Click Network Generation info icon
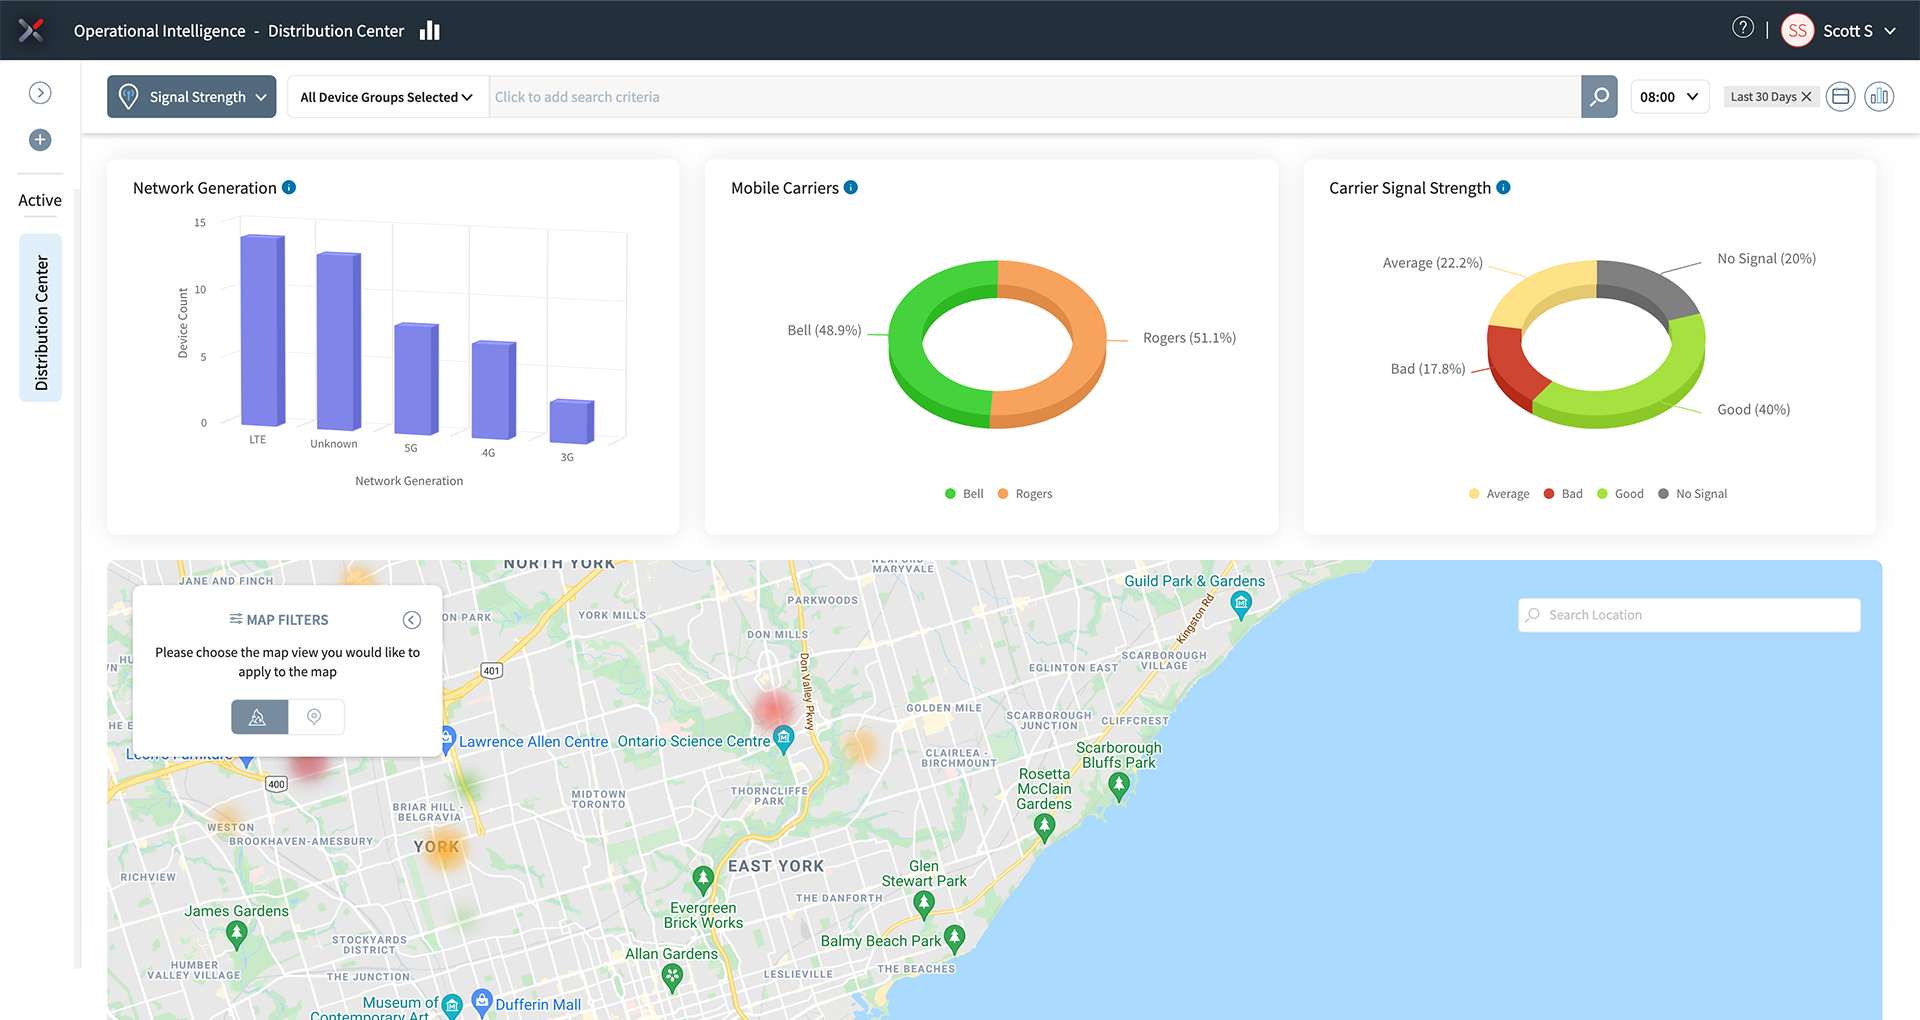The height and width of the screenshot is (1020, 1920). pyautogui.click(x=289, y=188)
